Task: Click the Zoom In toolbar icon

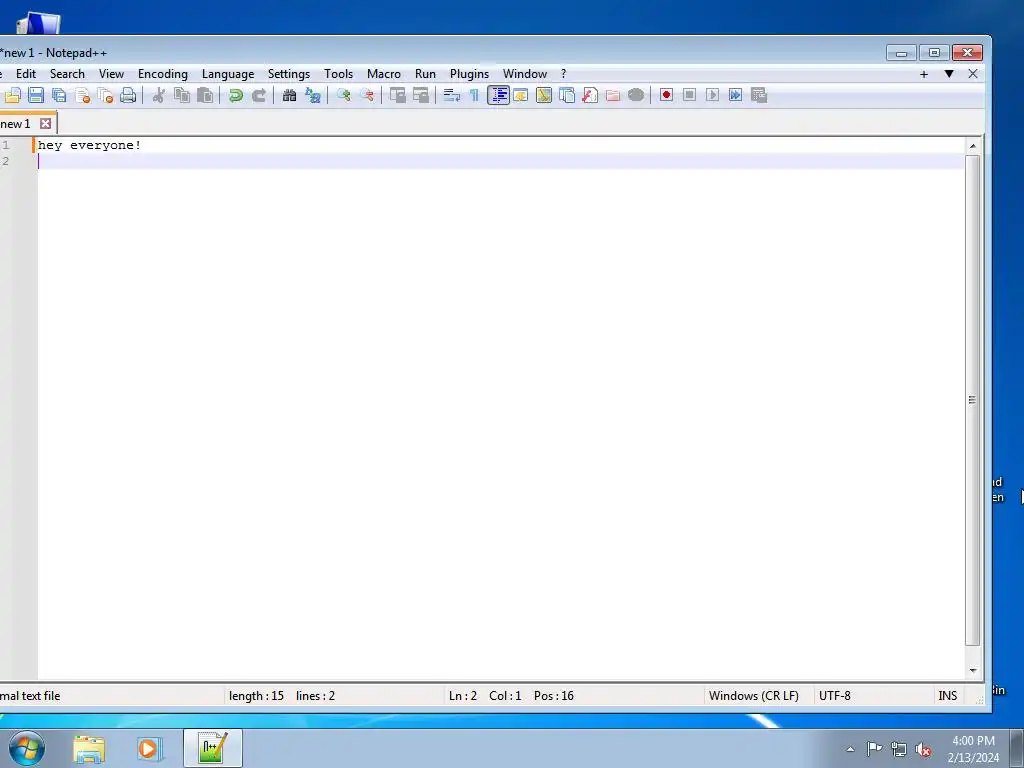Action: point(343,95)
